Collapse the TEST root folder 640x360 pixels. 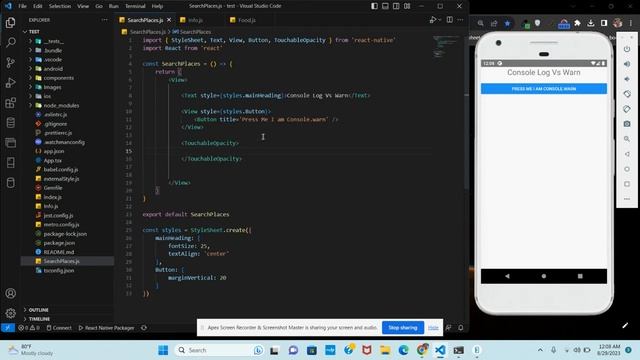click(34, 31)
